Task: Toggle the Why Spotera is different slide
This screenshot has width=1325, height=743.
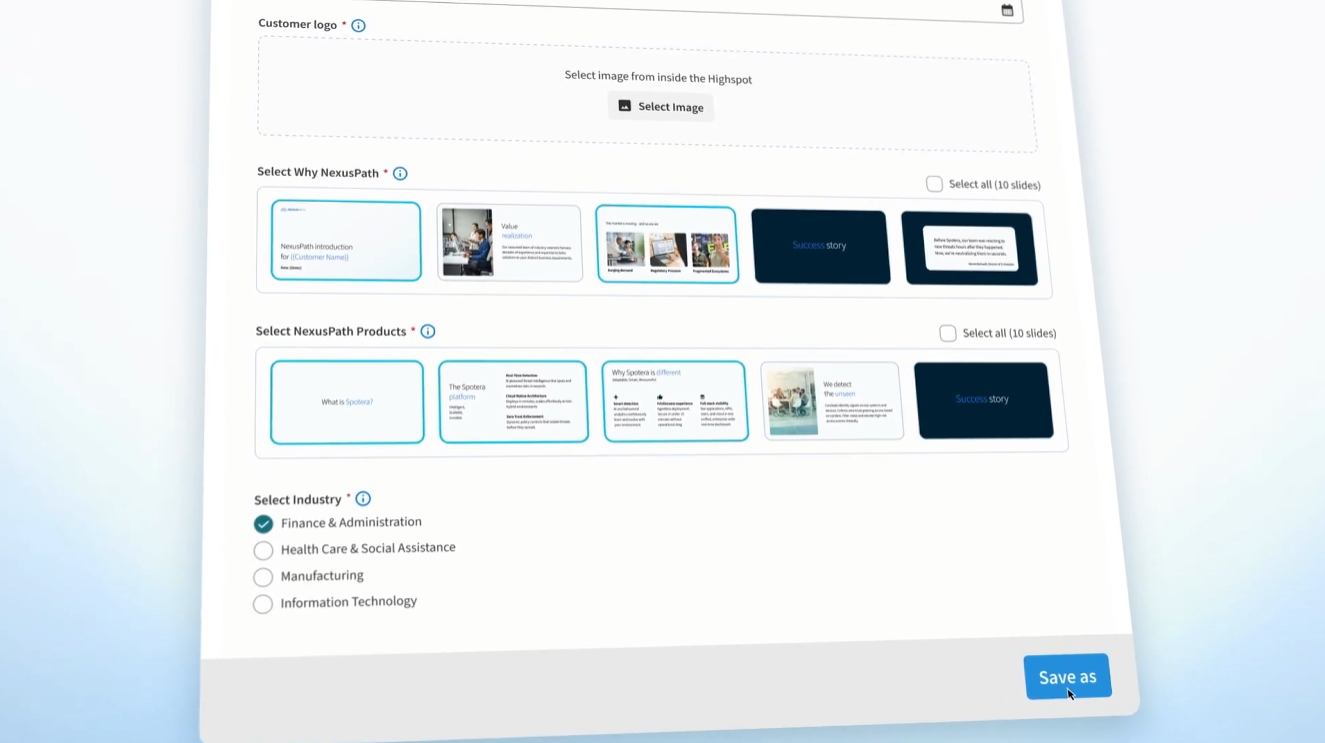Action: [675, 401]
